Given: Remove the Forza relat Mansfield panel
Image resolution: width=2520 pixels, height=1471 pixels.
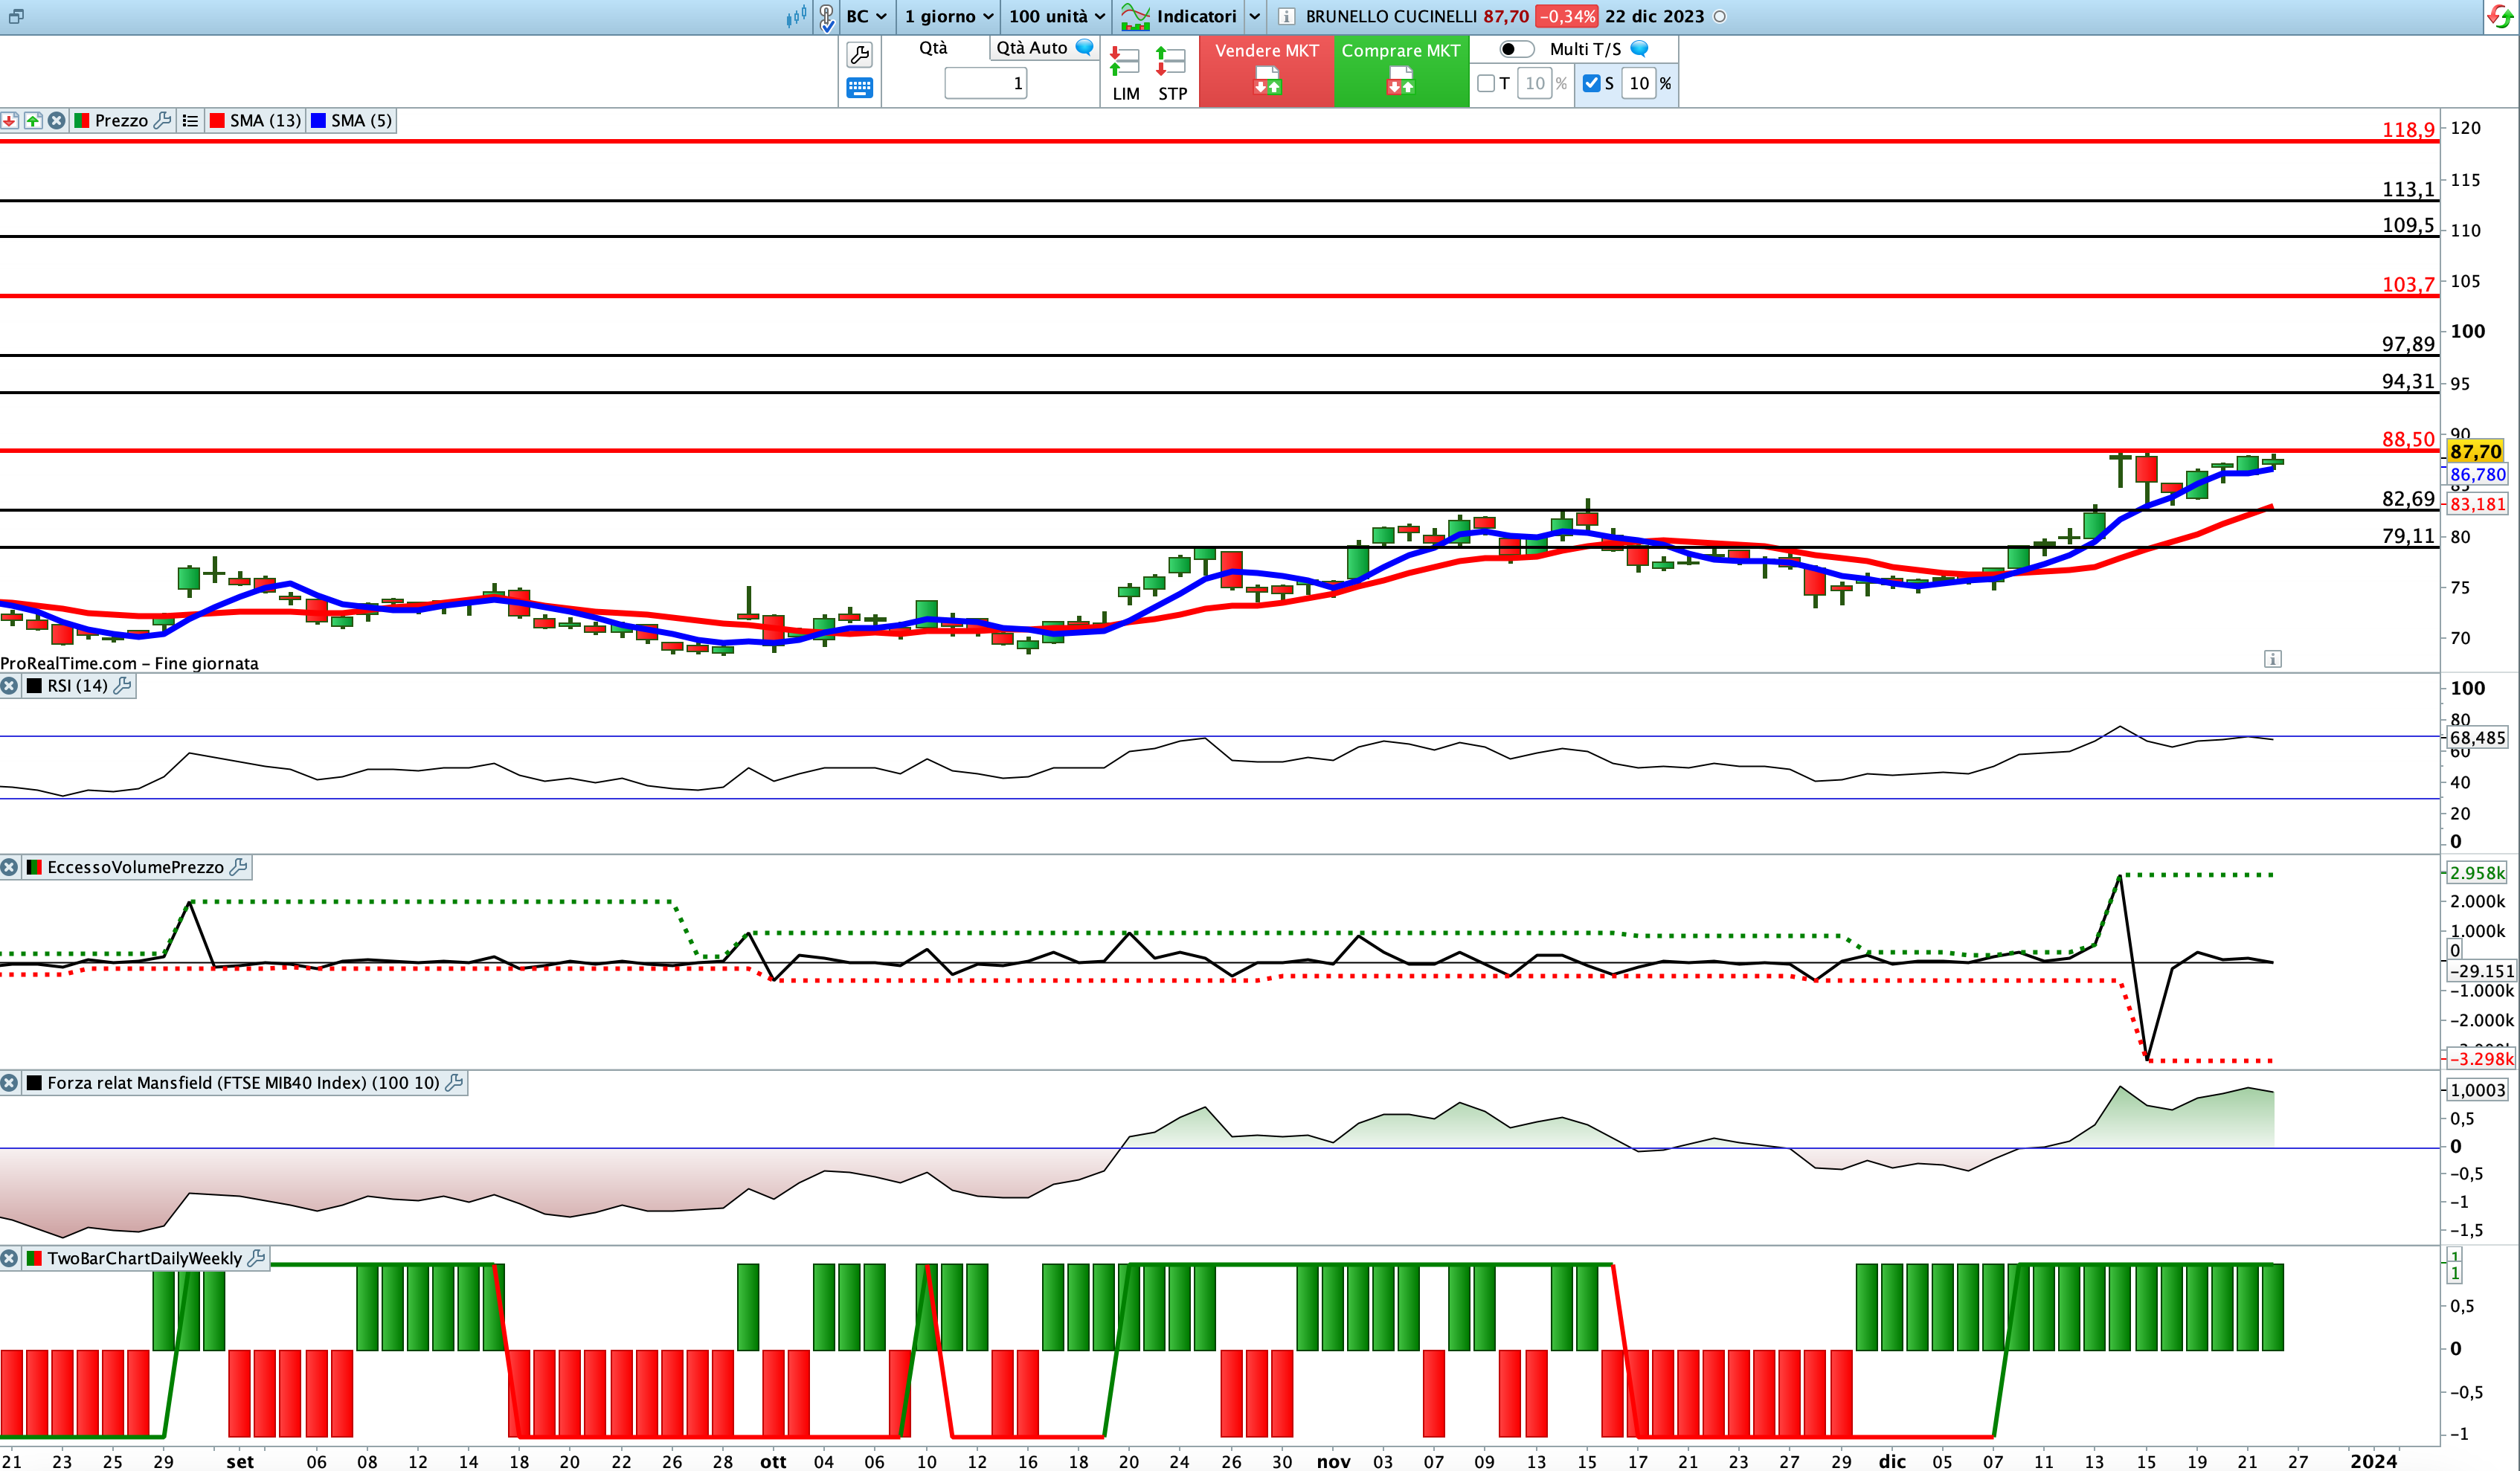Looking at the screenshot, I should (x=9, y=1083).
